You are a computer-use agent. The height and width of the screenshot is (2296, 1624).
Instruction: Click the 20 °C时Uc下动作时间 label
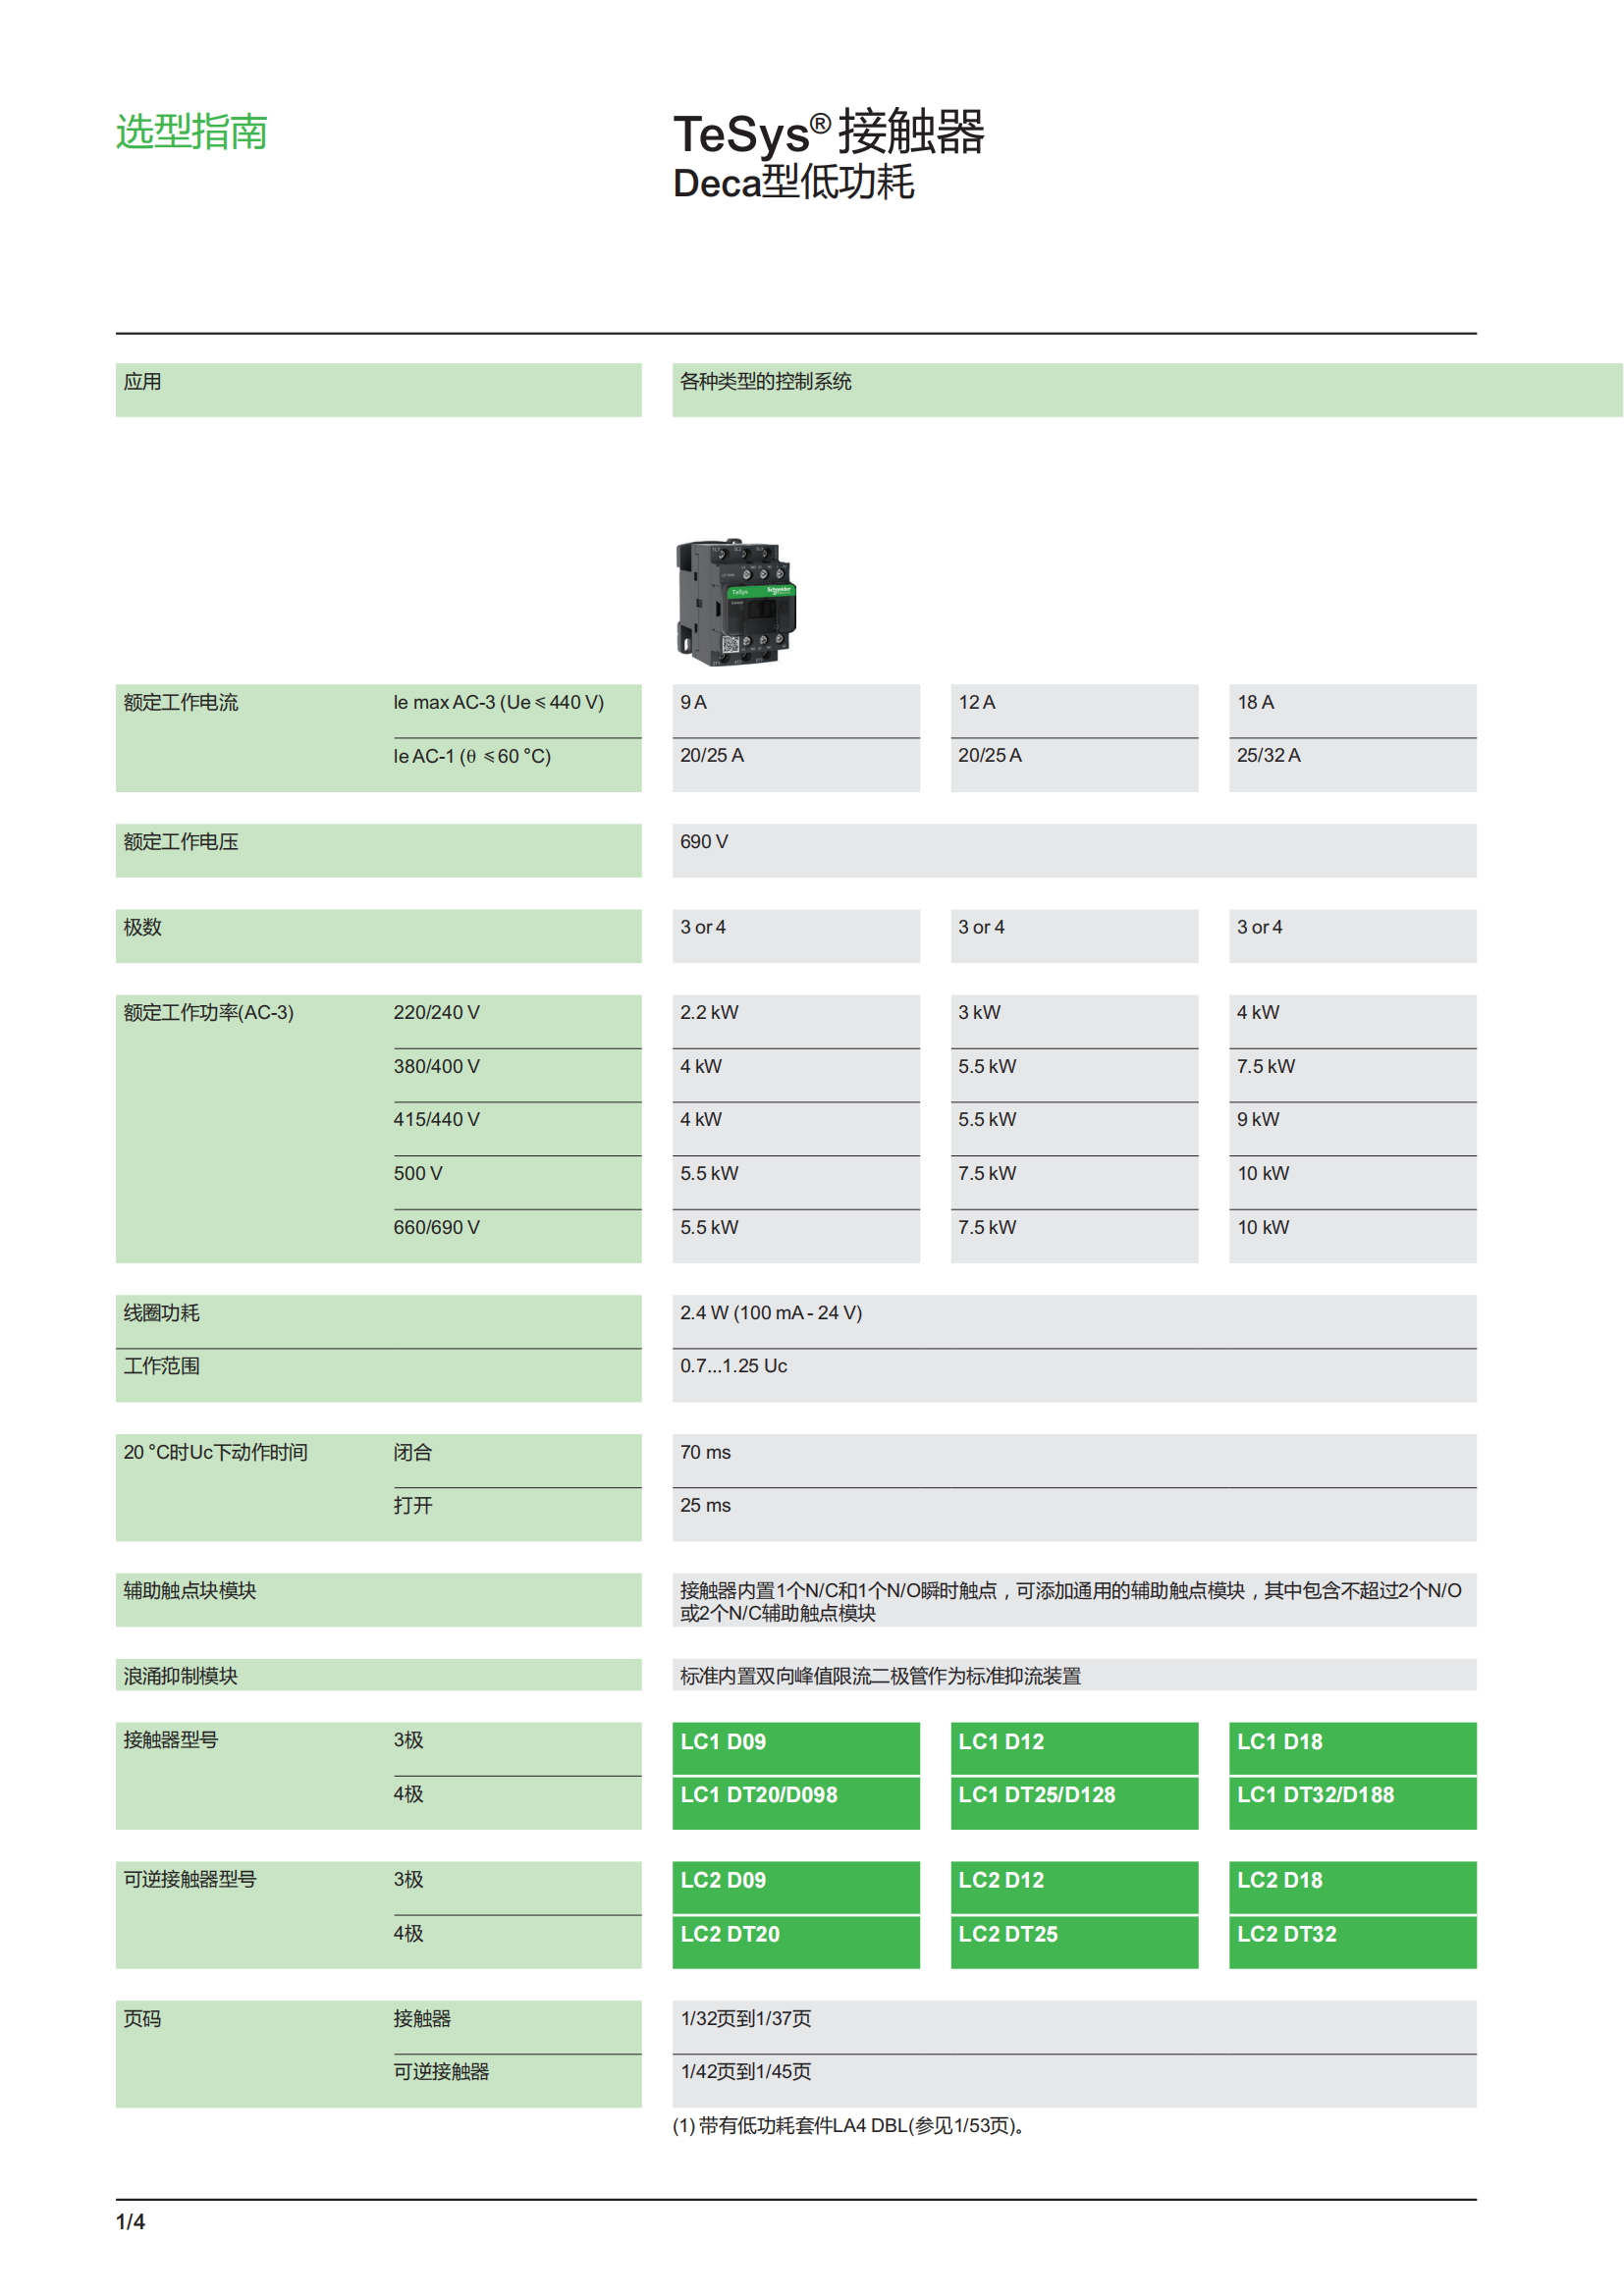click(215, 1452)
